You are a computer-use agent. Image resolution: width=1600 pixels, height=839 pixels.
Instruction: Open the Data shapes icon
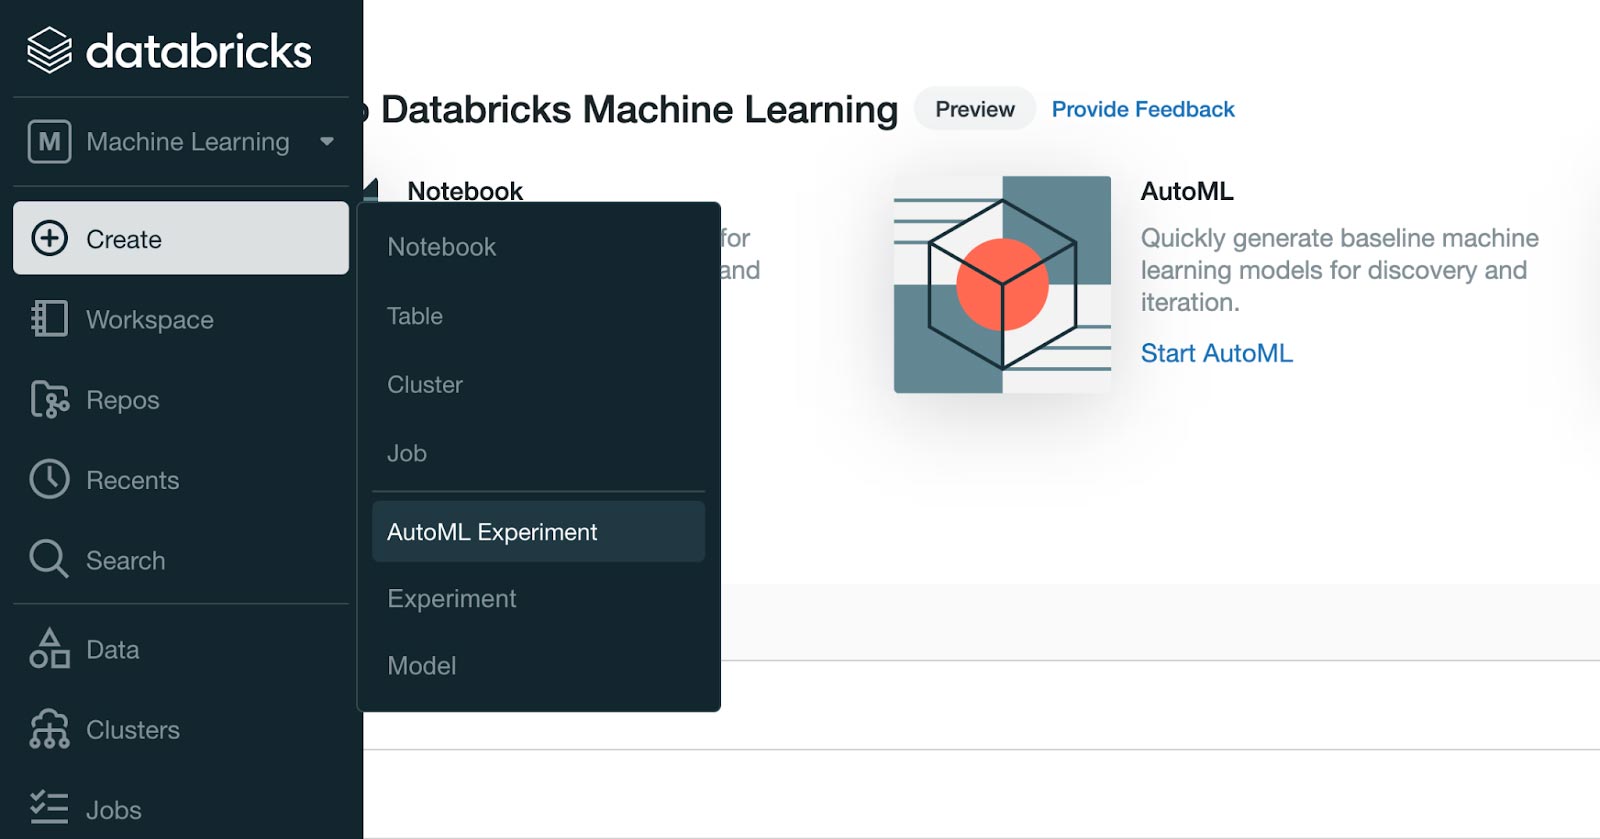[x=49, y=649]
